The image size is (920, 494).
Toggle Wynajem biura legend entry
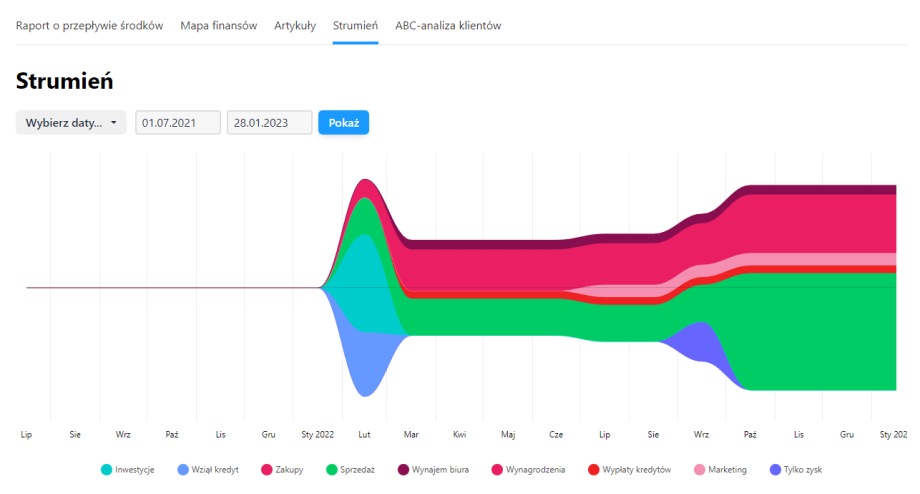429,469
